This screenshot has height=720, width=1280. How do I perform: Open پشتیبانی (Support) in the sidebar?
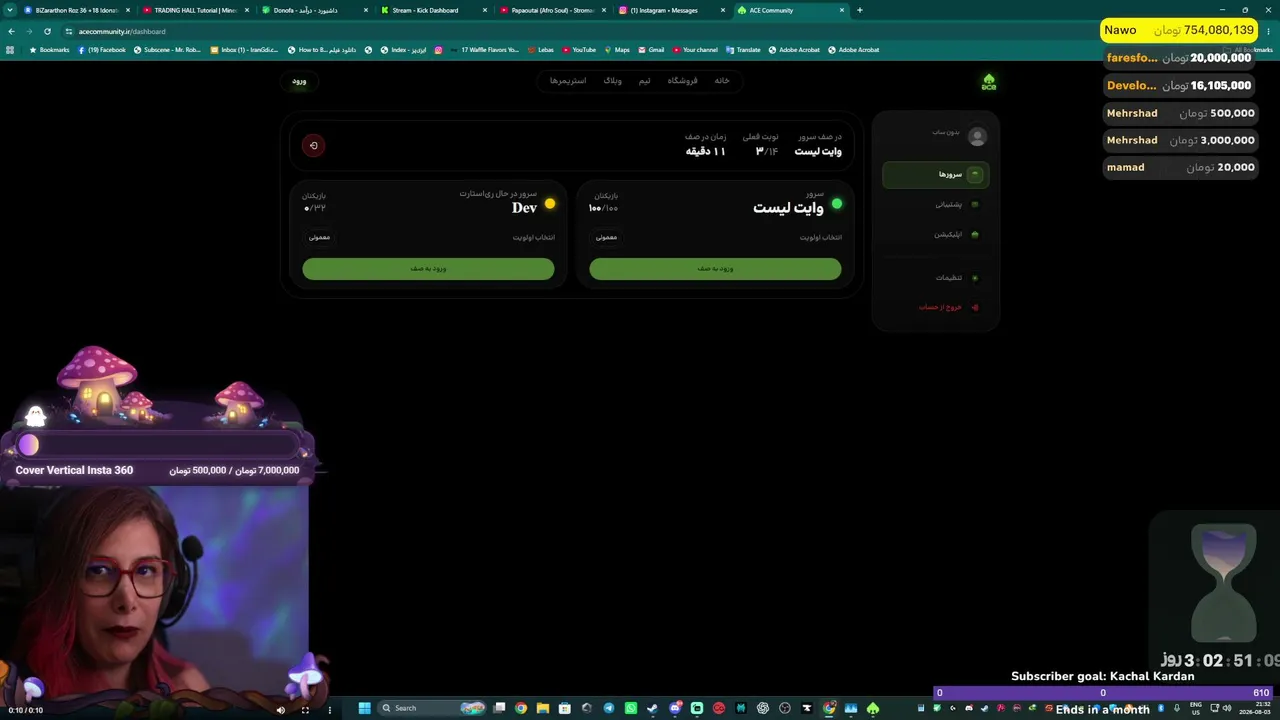[x=935, y=205]
